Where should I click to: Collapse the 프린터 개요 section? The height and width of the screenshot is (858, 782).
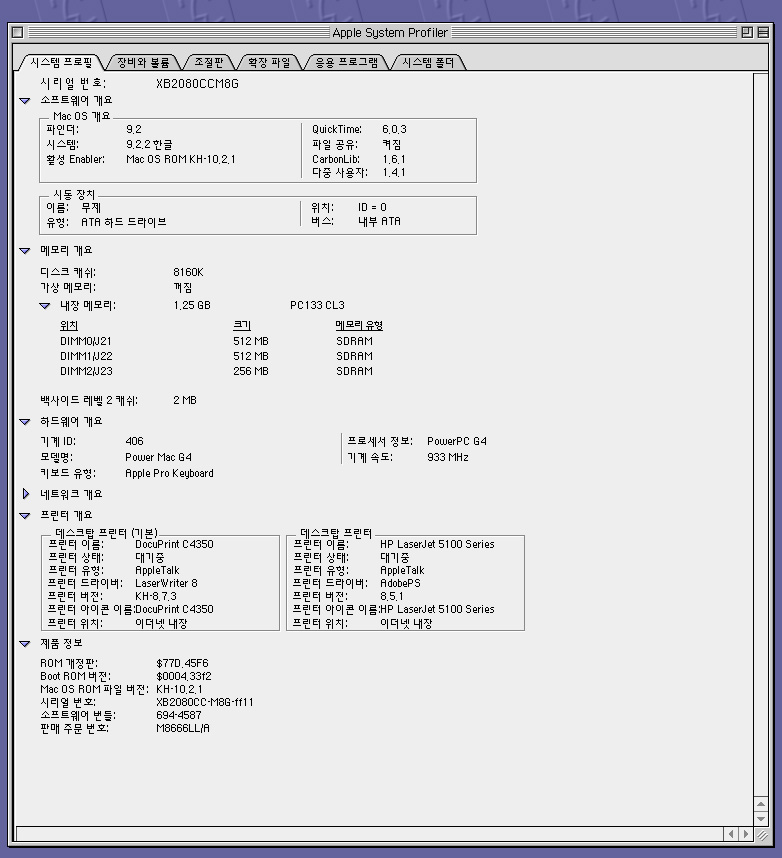[x=25, y=516]
